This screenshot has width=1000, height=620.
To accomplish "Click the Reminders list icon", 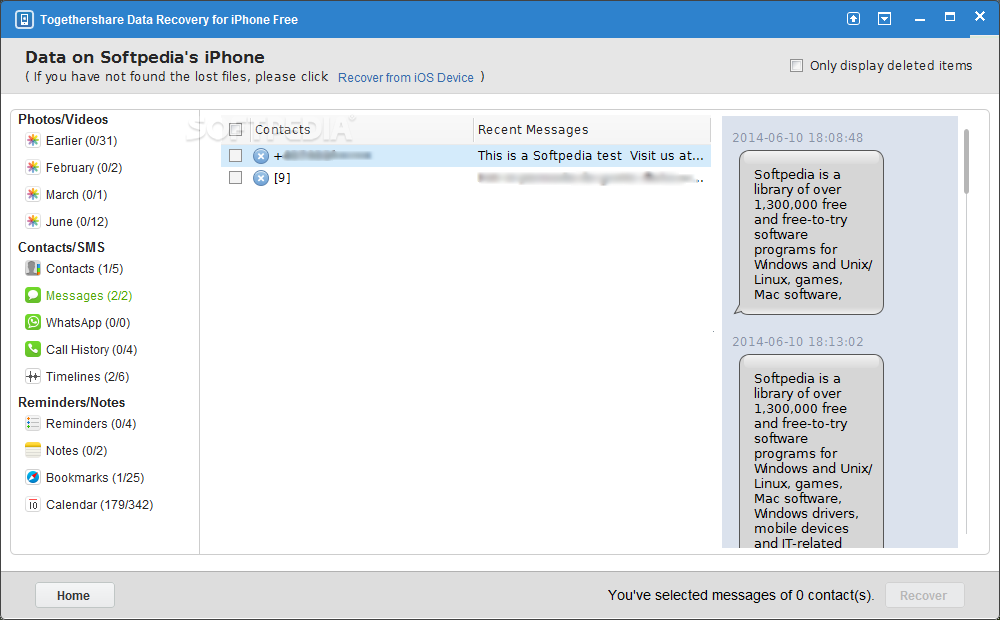I will [33, 424].
